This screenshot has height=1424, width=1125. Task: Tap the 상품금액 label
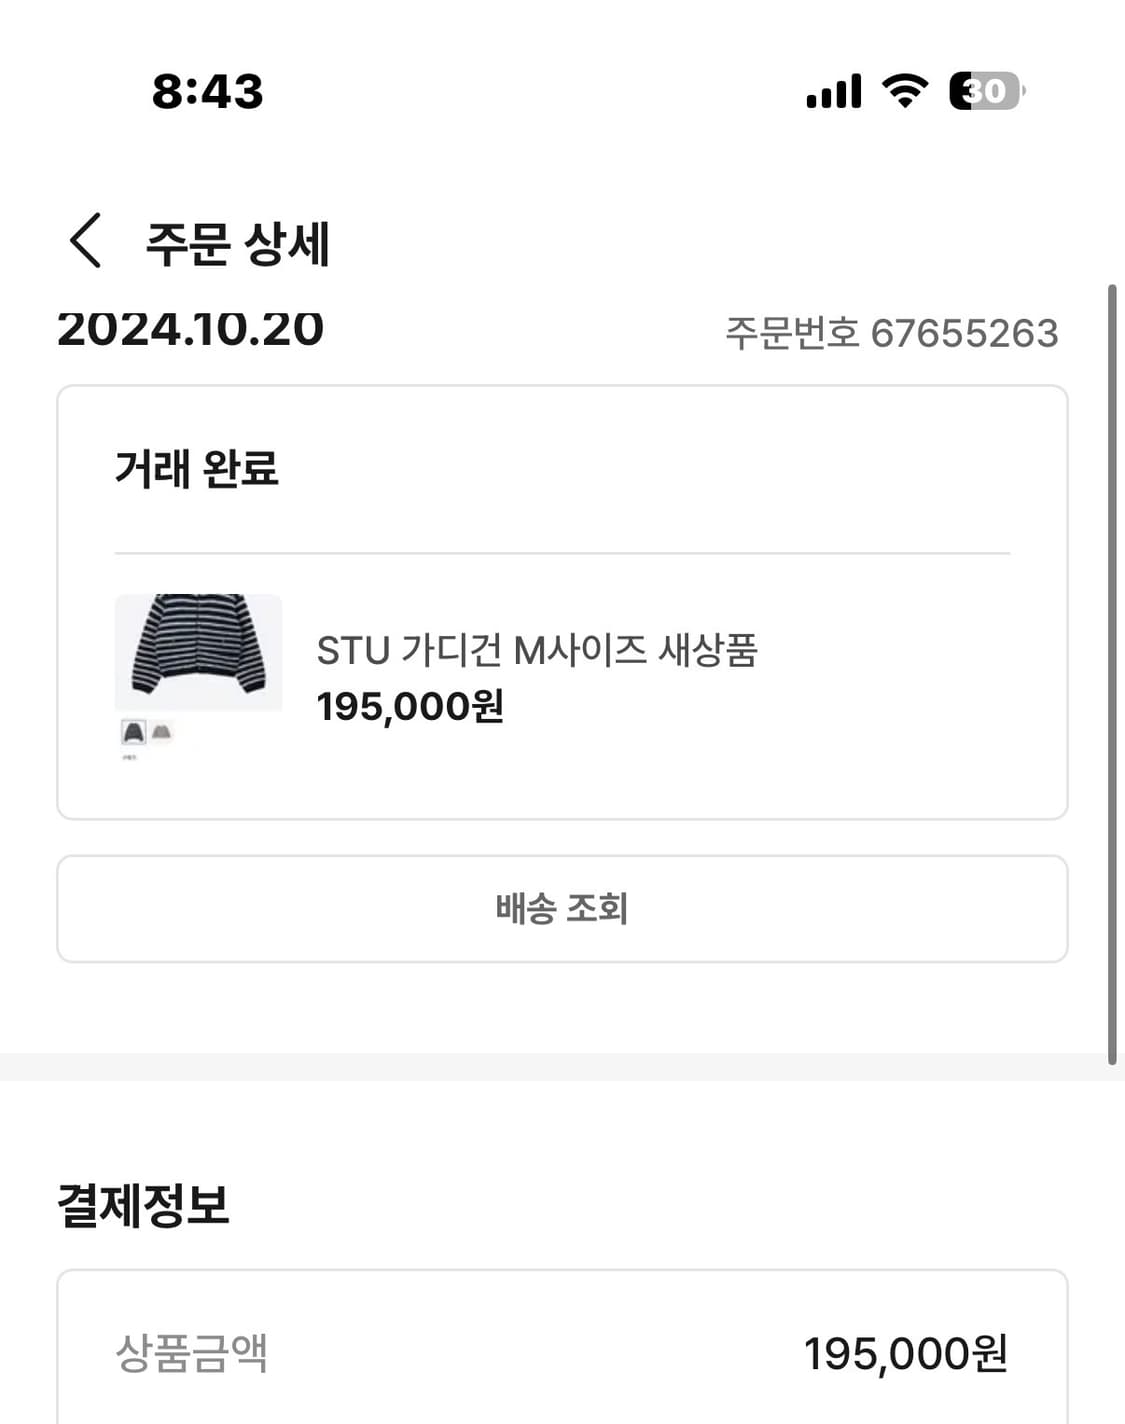(191, 1354)
